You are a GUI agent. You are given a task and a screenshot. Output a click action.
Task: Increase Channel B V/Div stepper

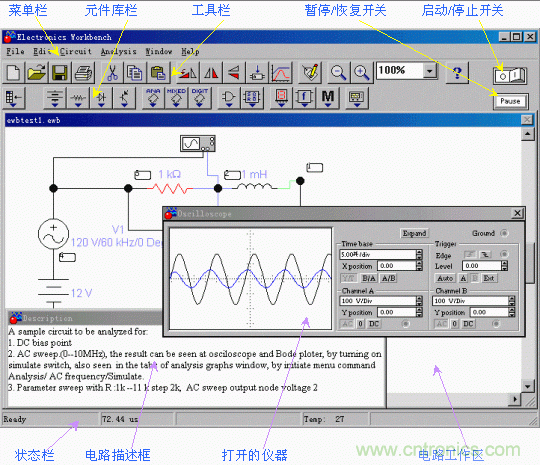coord(512,299)
